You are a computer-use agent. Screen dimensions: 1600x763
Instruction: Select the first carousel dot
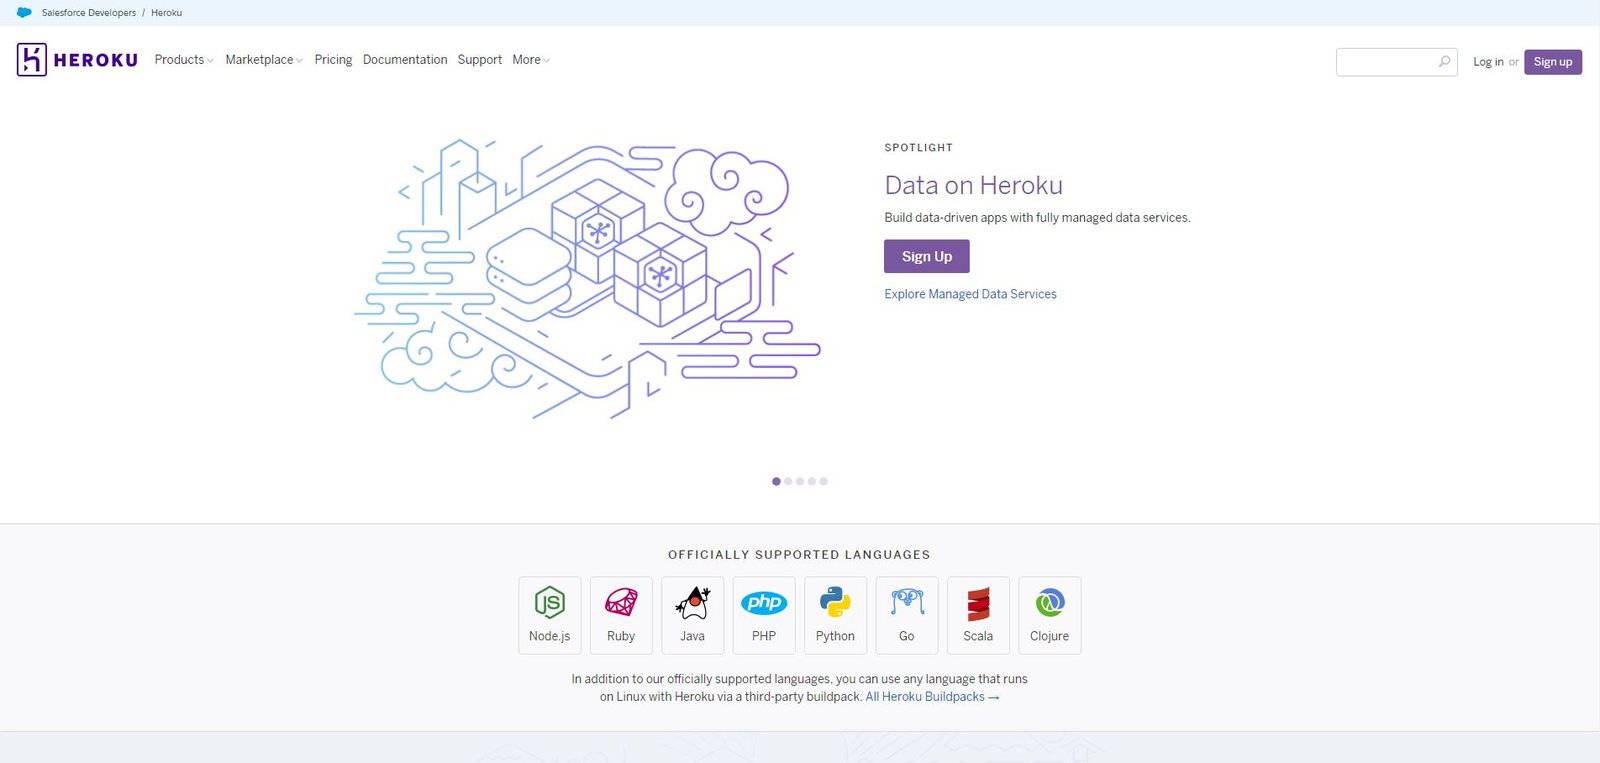[x=776, y=482]
